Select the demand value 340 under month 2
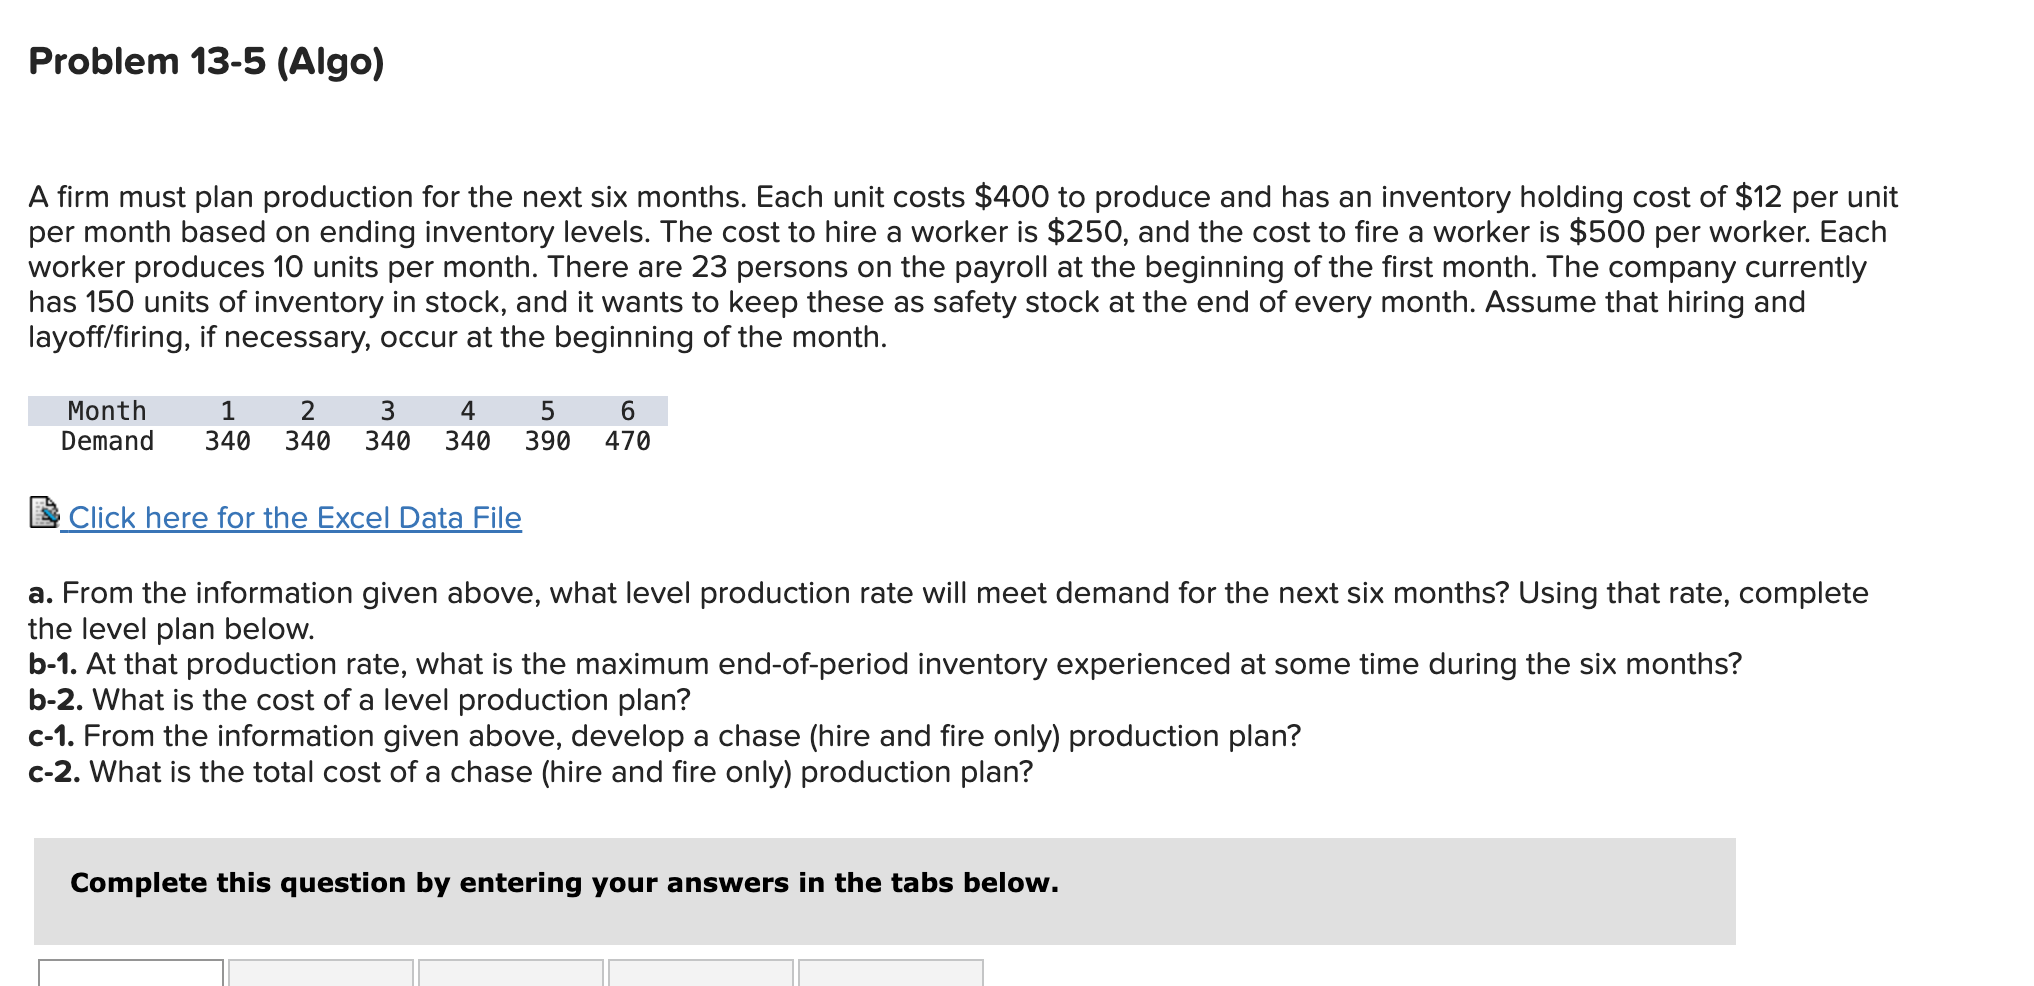Screen dimensions: 2034x986 tap(309, 440)
